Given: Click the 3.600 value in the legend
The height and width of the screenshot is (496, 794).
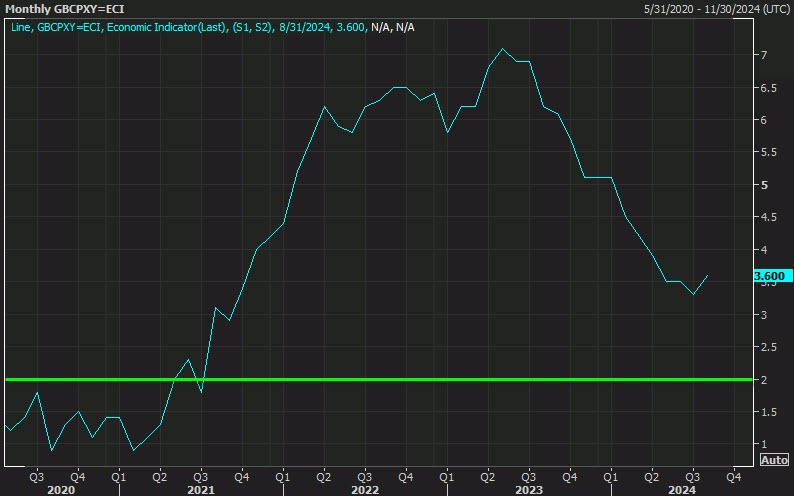Looking at the screenshot, I should click(x=350, y=27).
